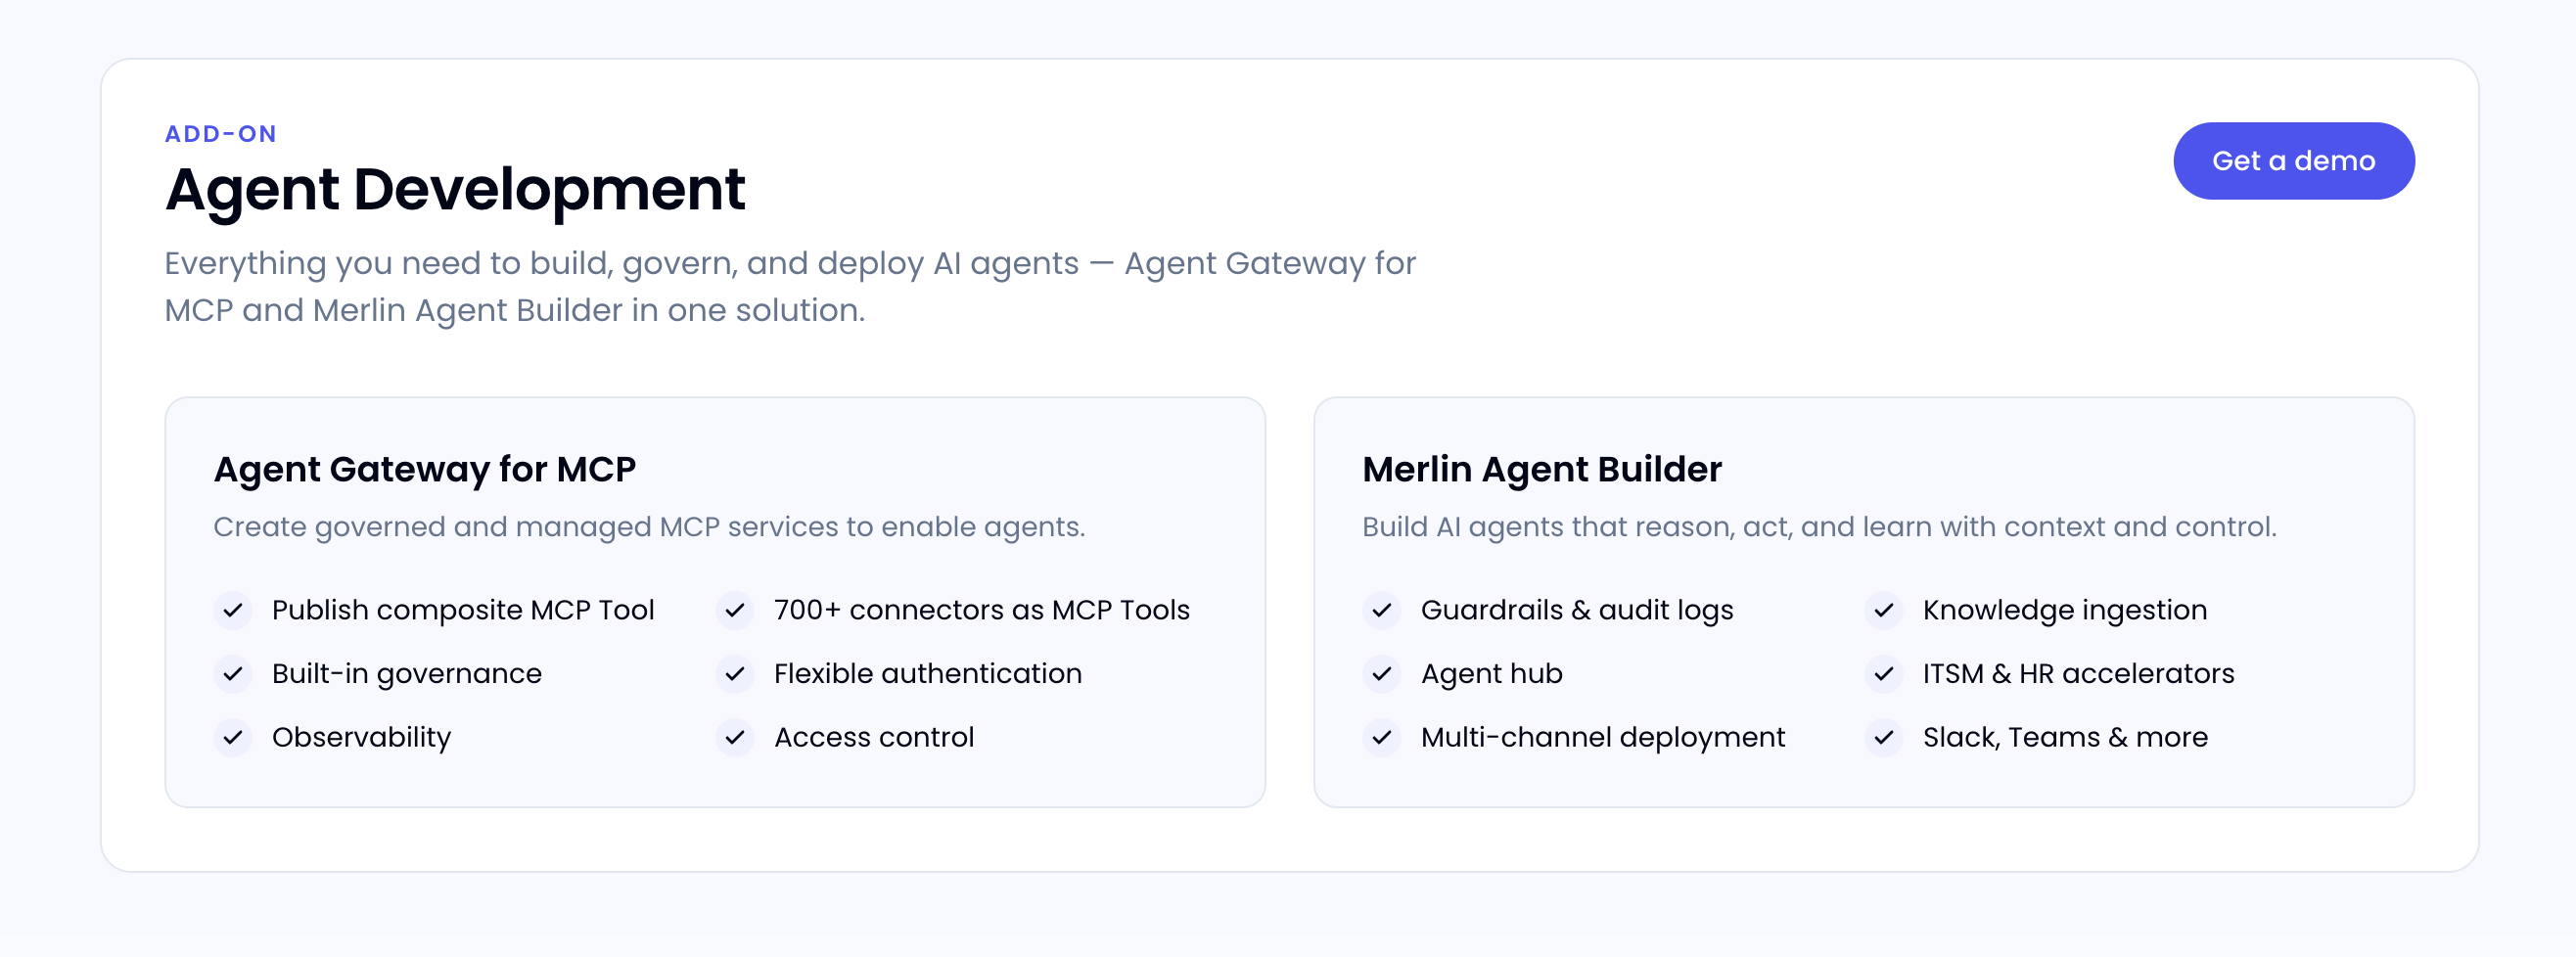The image size is (2576, 957).
Task: Click the ADD-ON label
Action: tap(221, 134)
